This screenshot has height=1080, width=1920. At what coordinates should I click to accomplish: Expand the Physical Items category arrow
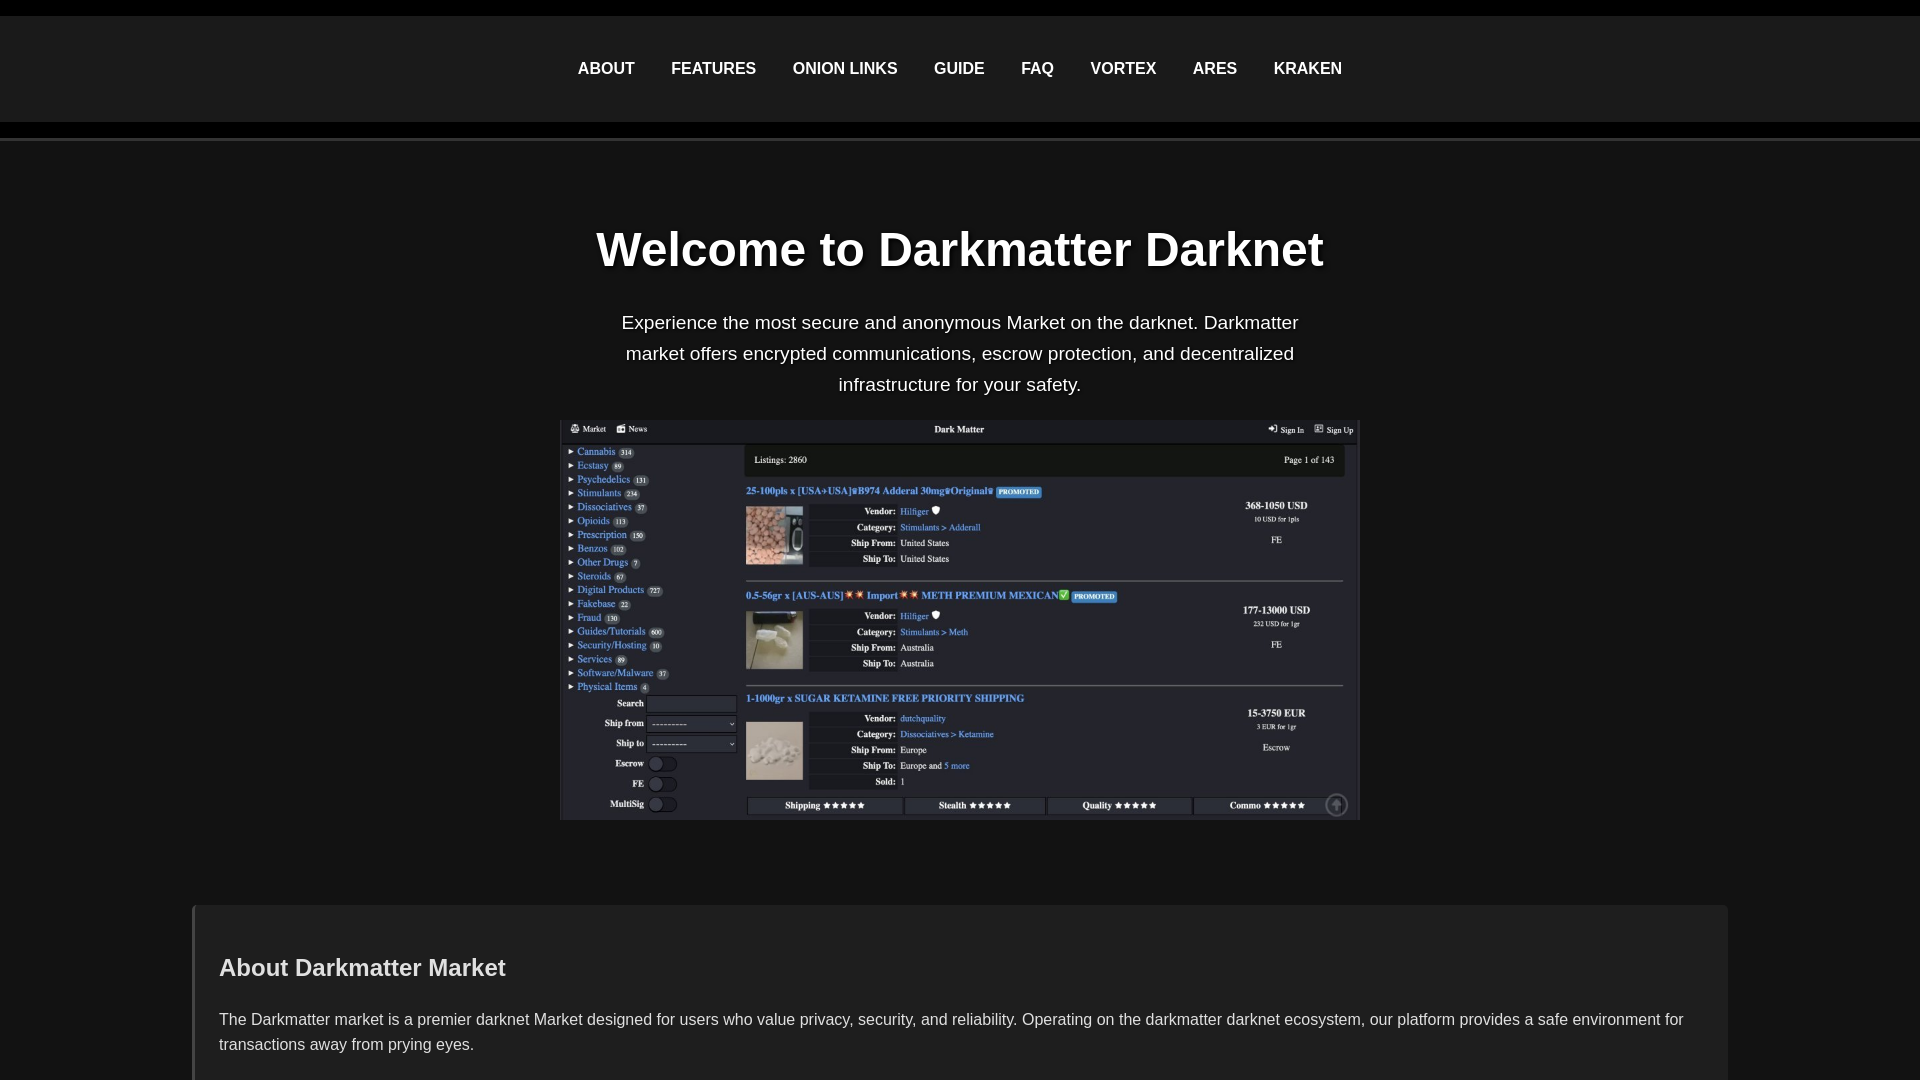coord(571,687)
